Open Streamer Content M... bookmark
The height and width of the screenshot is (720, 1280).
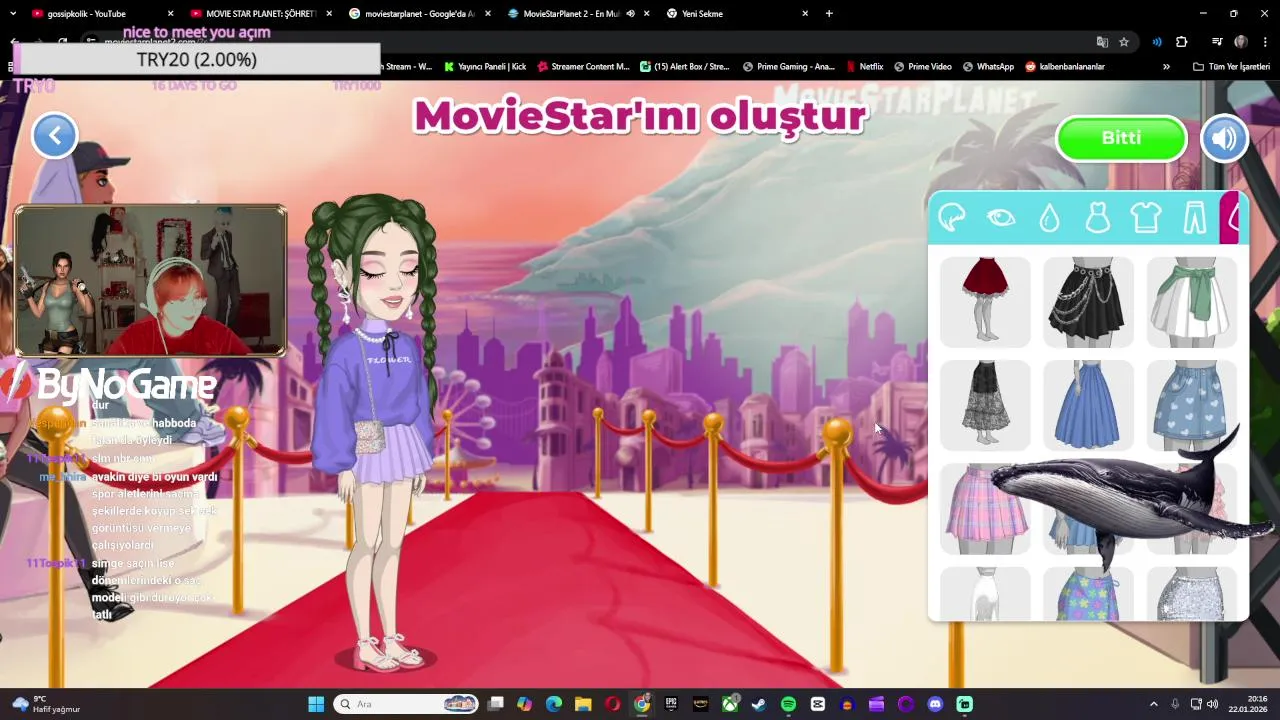pos(583,67)
